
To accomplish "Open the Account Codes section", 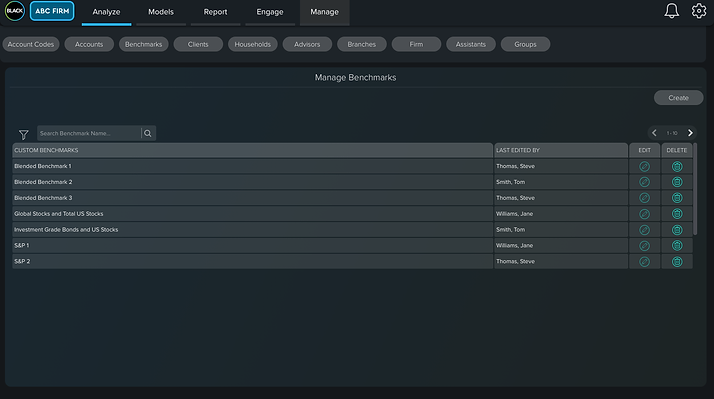I will coord(31,44).
